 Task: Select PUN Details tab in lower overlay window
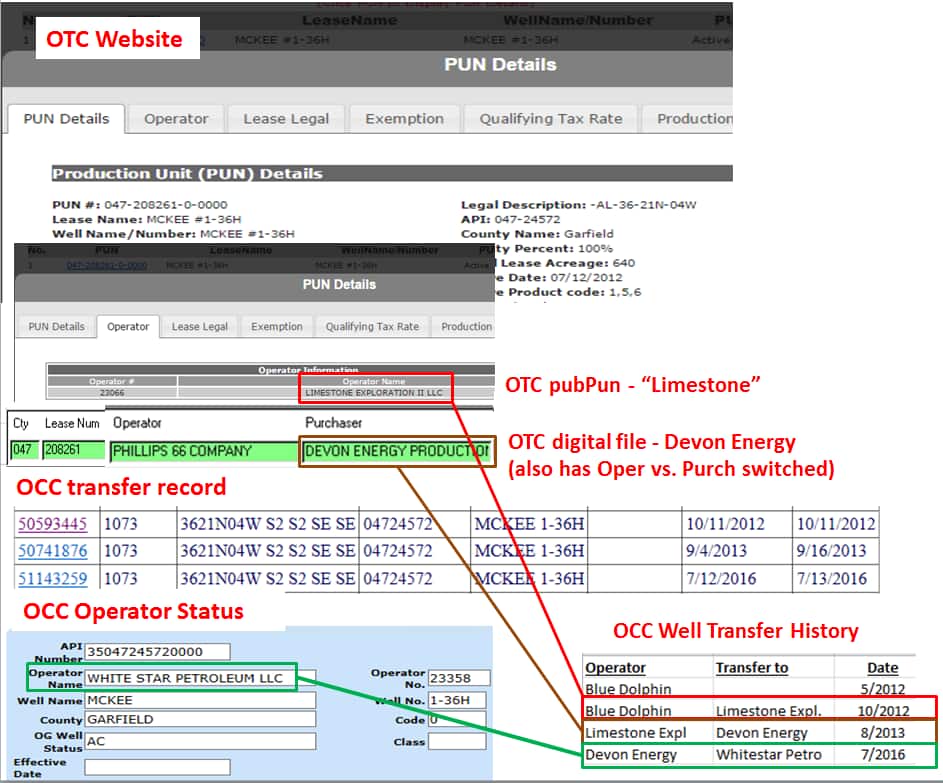pyautogui.click(x=57, y=327)
